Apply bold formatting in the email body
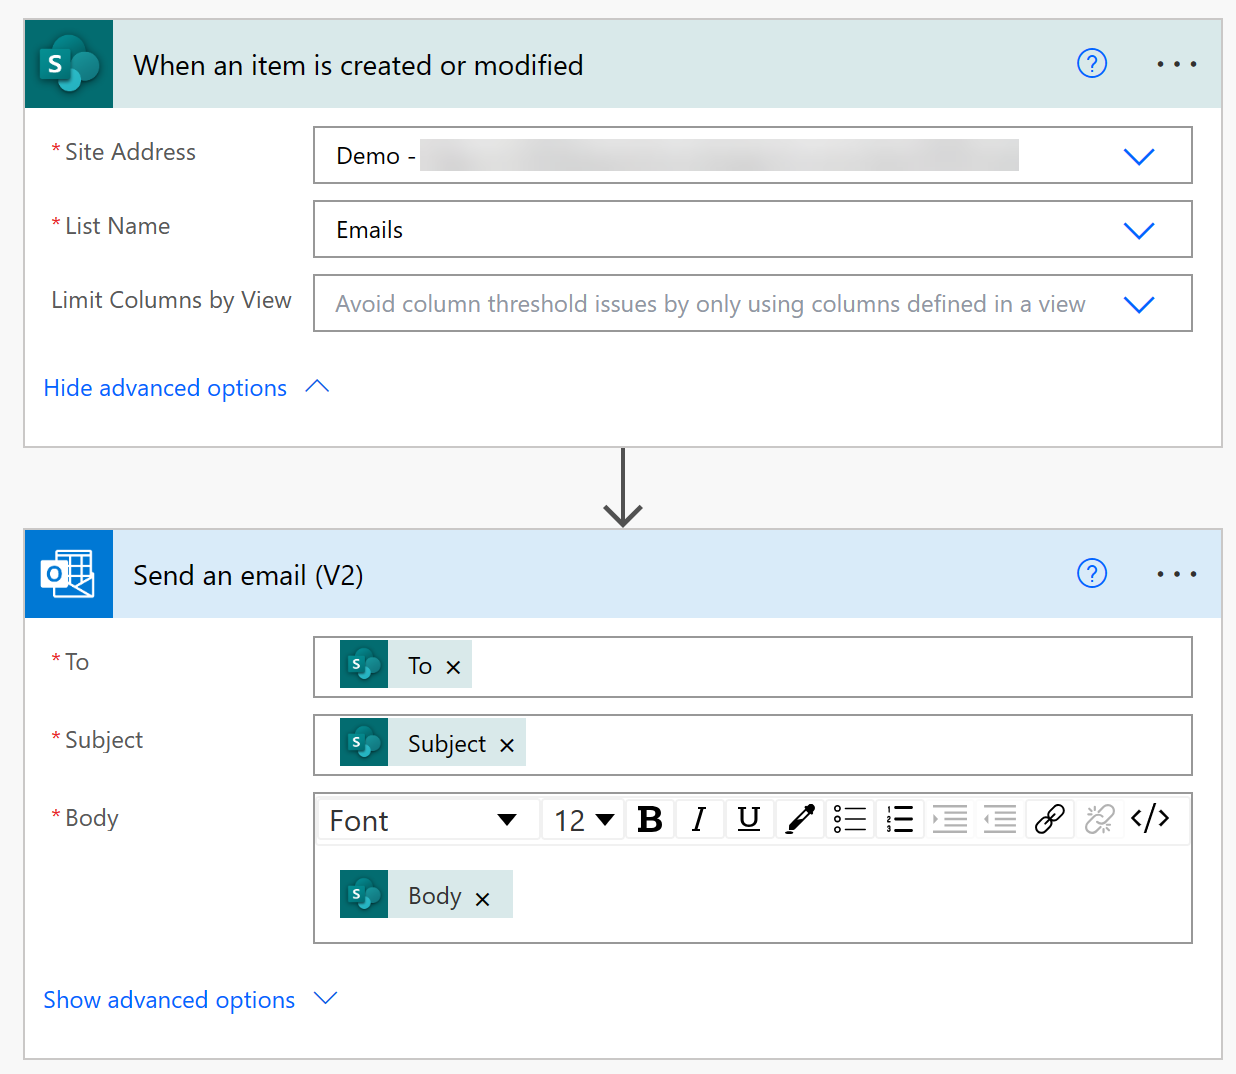Screen dimensions: 1236x1074 [650, 819]
